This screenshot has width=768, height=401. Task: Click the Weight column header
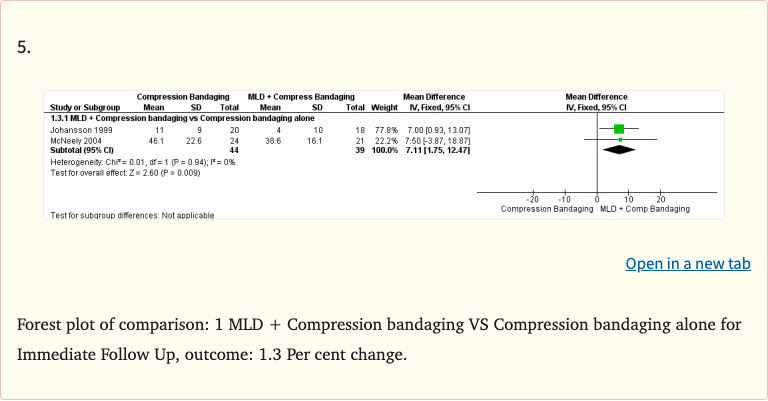pyautogui.click(x=384, y=106)
